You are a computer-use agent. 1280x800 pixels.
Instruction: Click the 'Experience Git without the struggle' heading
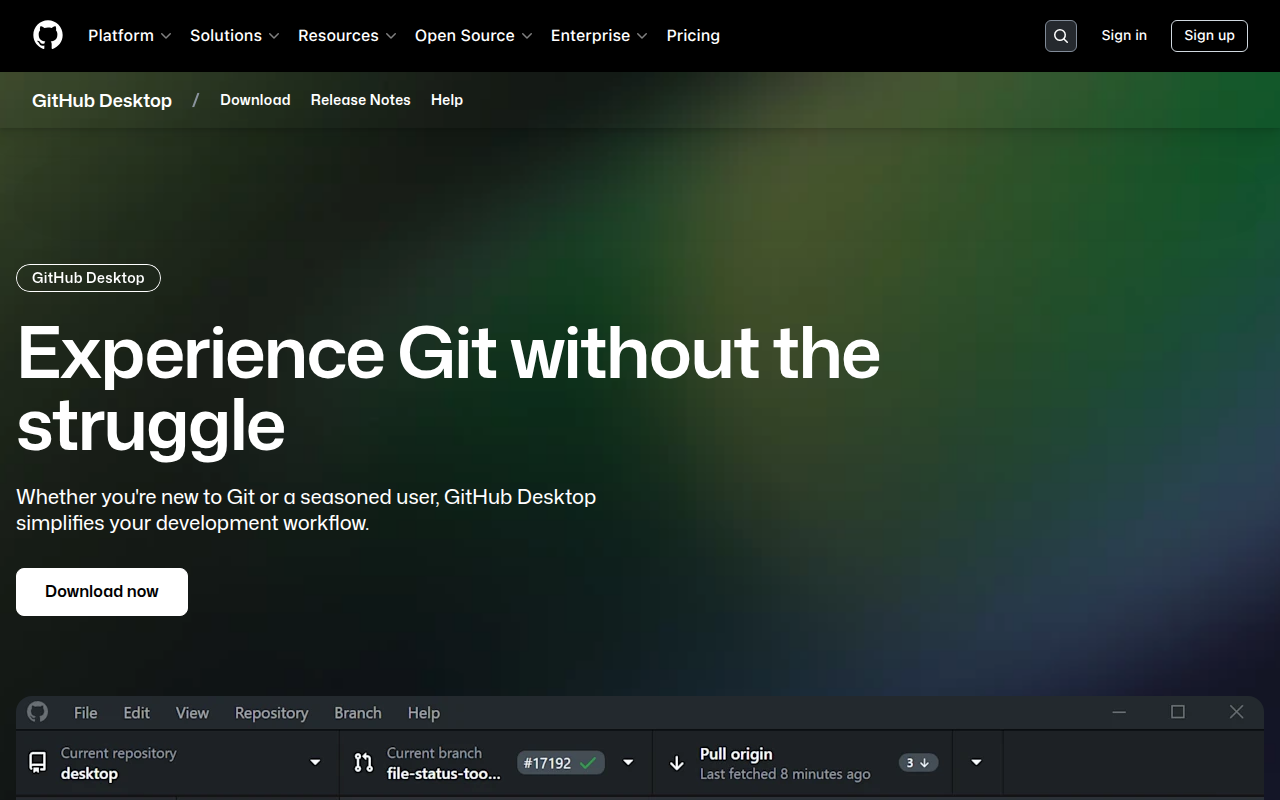coord(448,390)
